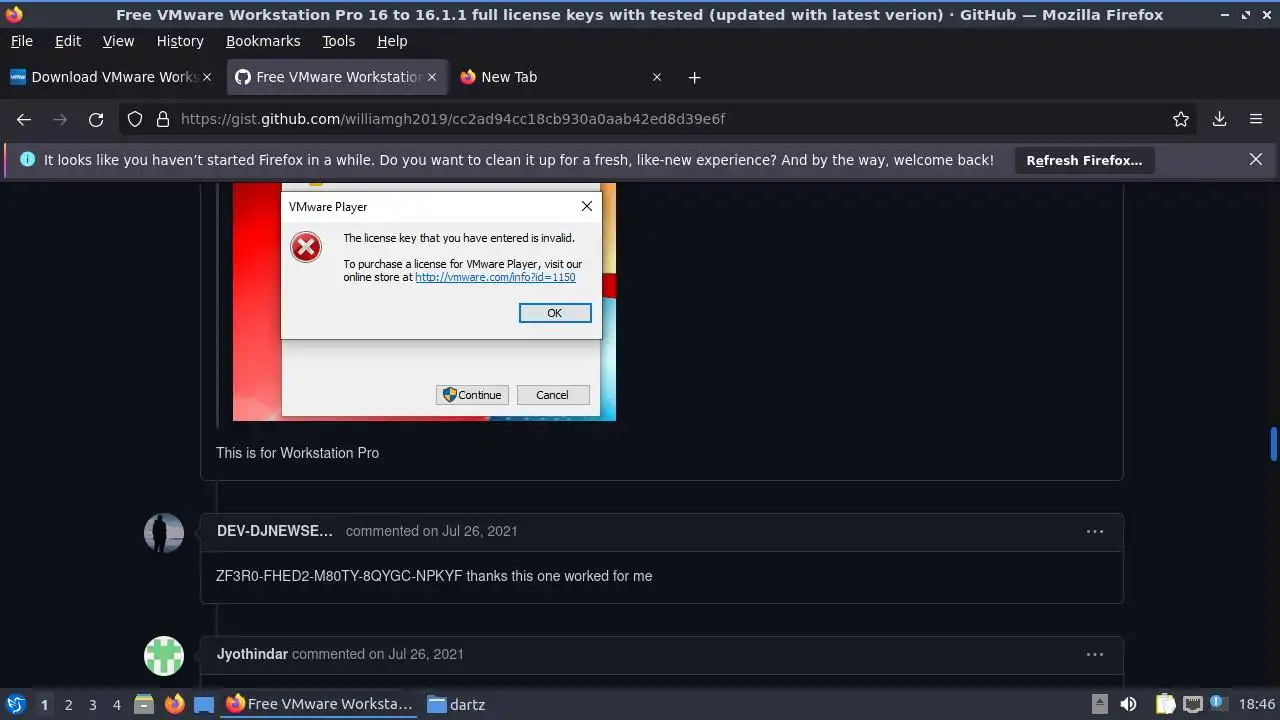Image resolution: width=1280 pixels, height=720 pixels.
Task: Dismiss the refresh Firefox notification bar
Action: pos(1256,159)
